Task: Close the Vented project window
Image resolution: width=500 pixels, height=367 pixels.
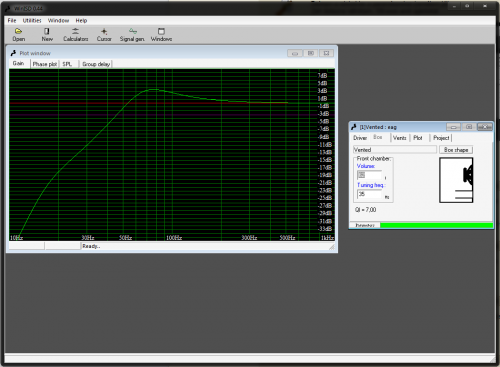Action: (485, 127)
